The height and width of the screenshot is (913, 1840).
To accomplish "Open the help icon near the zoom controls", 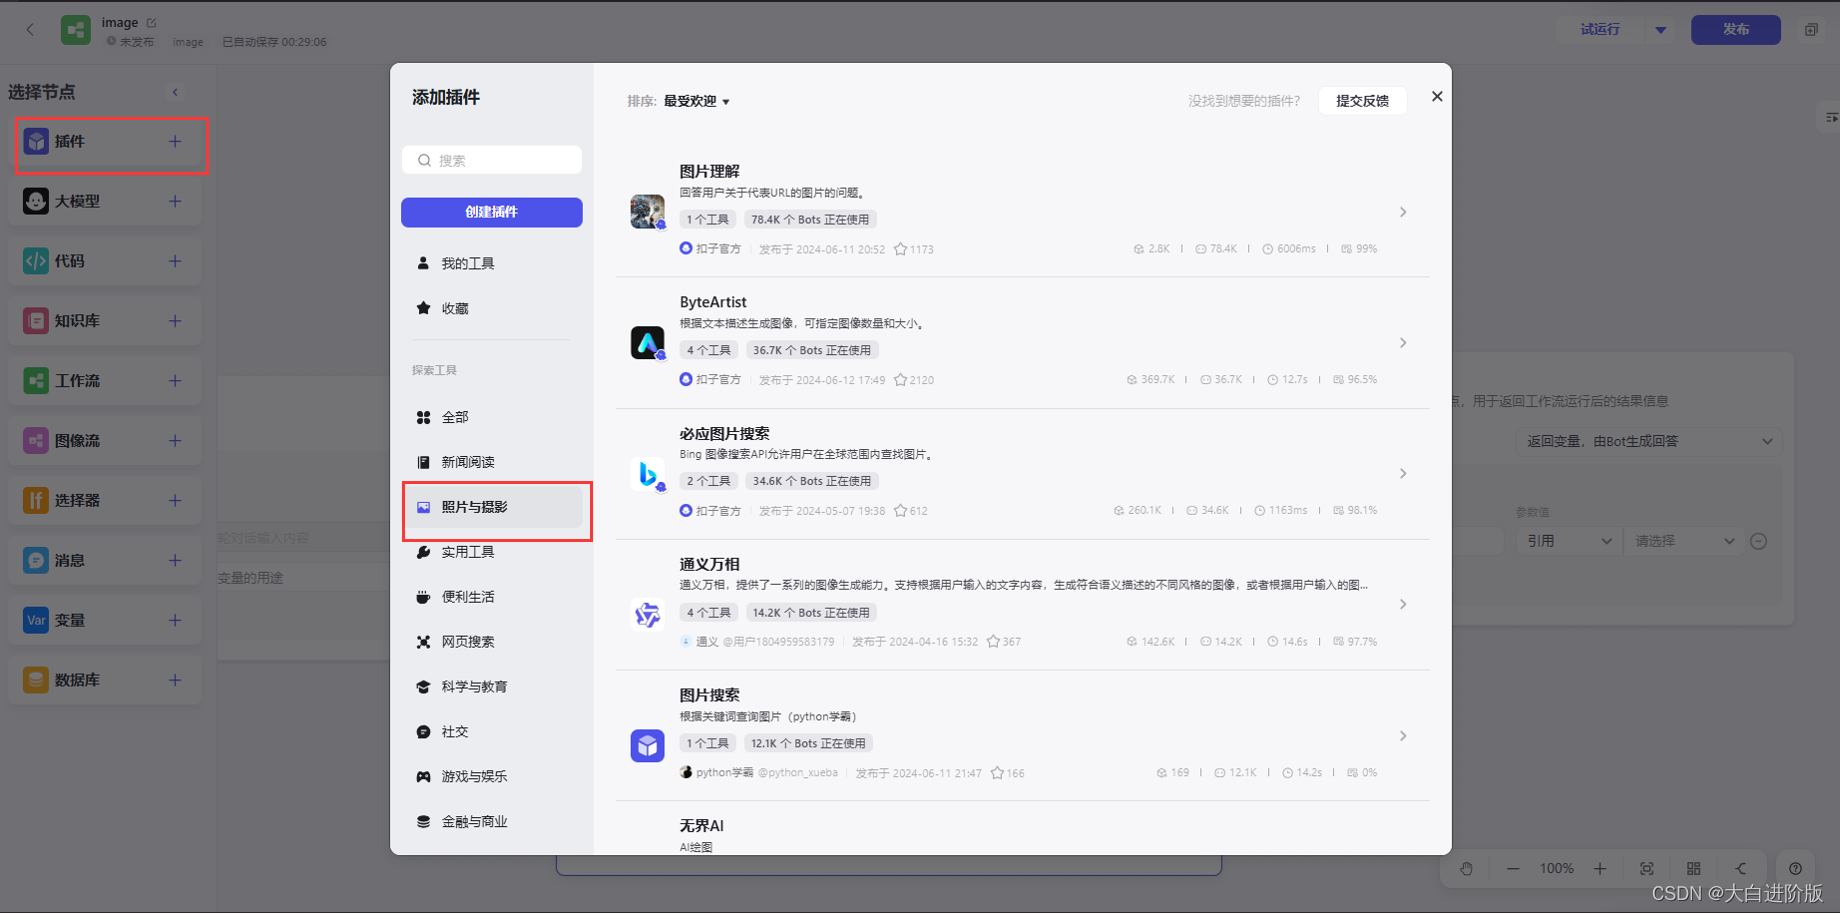I will pos(1795,868).
